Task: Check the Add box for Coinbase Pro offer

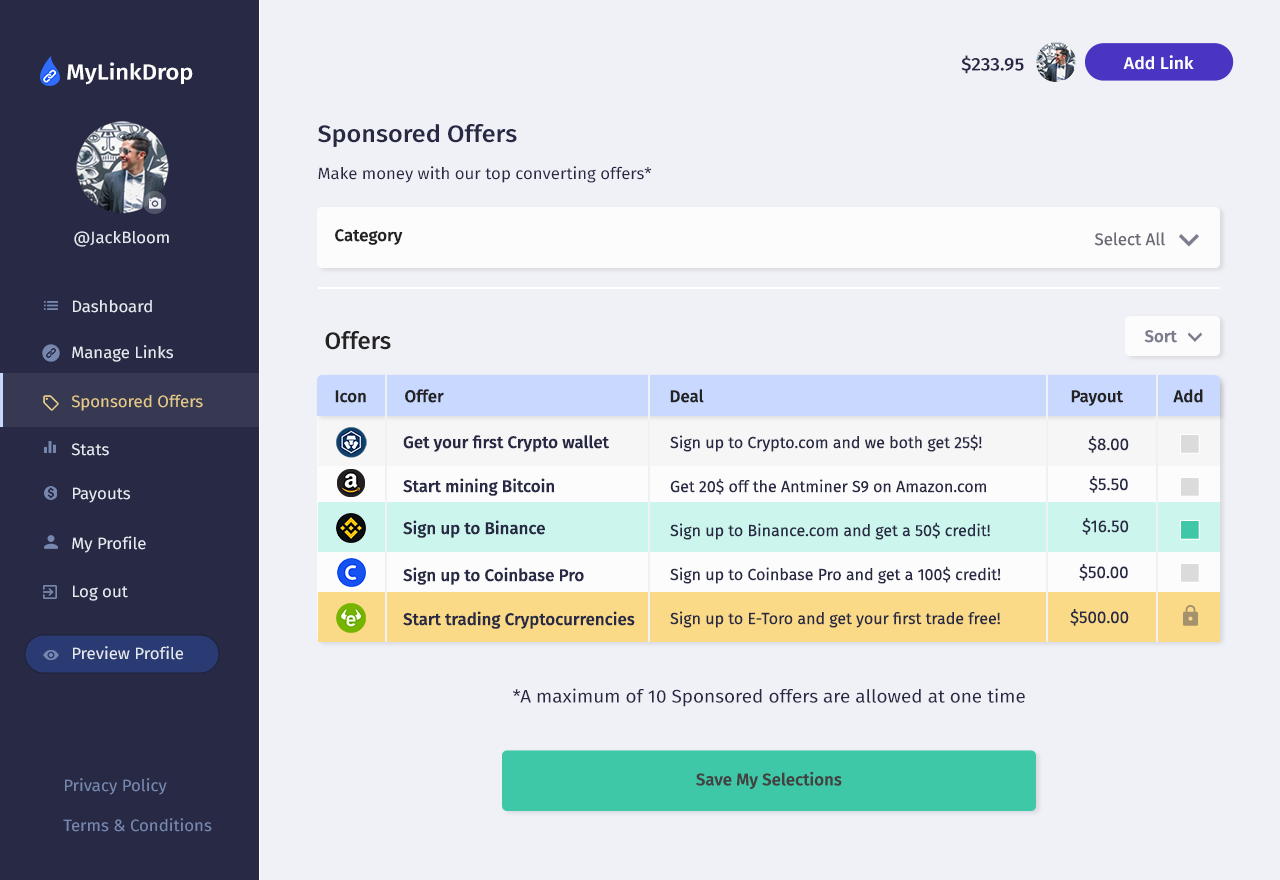Action: point(1190,573)
